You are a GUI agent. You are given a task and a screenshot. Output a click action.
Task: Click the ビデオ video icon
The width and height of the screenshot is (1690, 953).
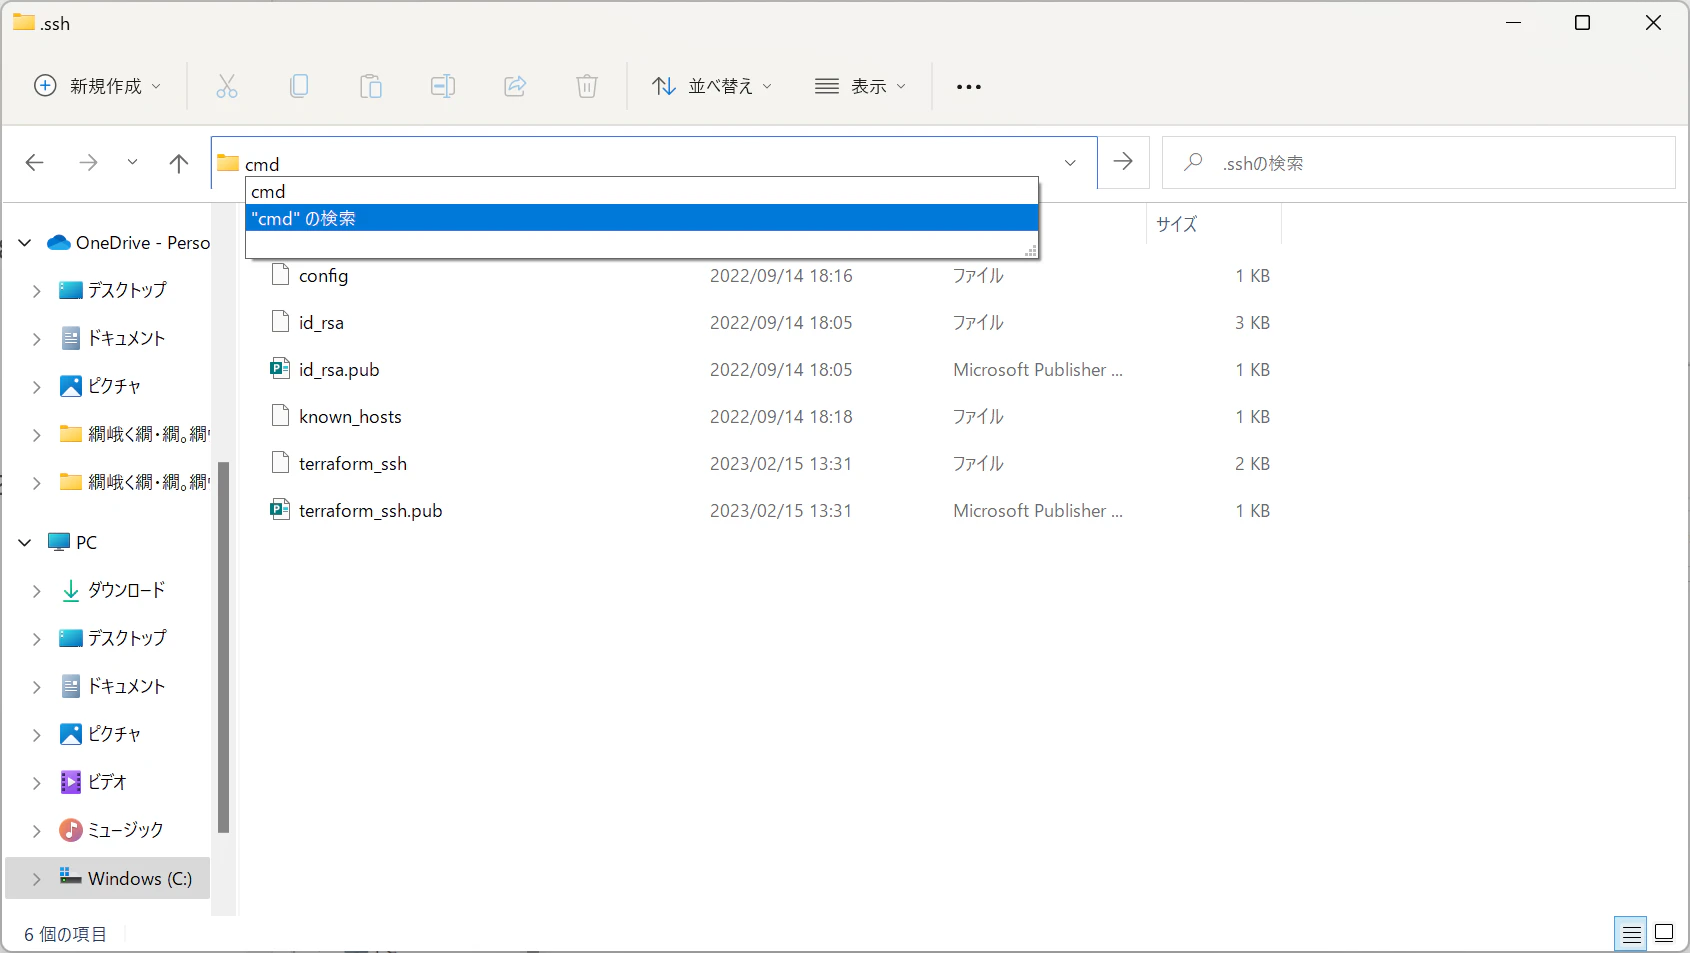coord(70,782)
